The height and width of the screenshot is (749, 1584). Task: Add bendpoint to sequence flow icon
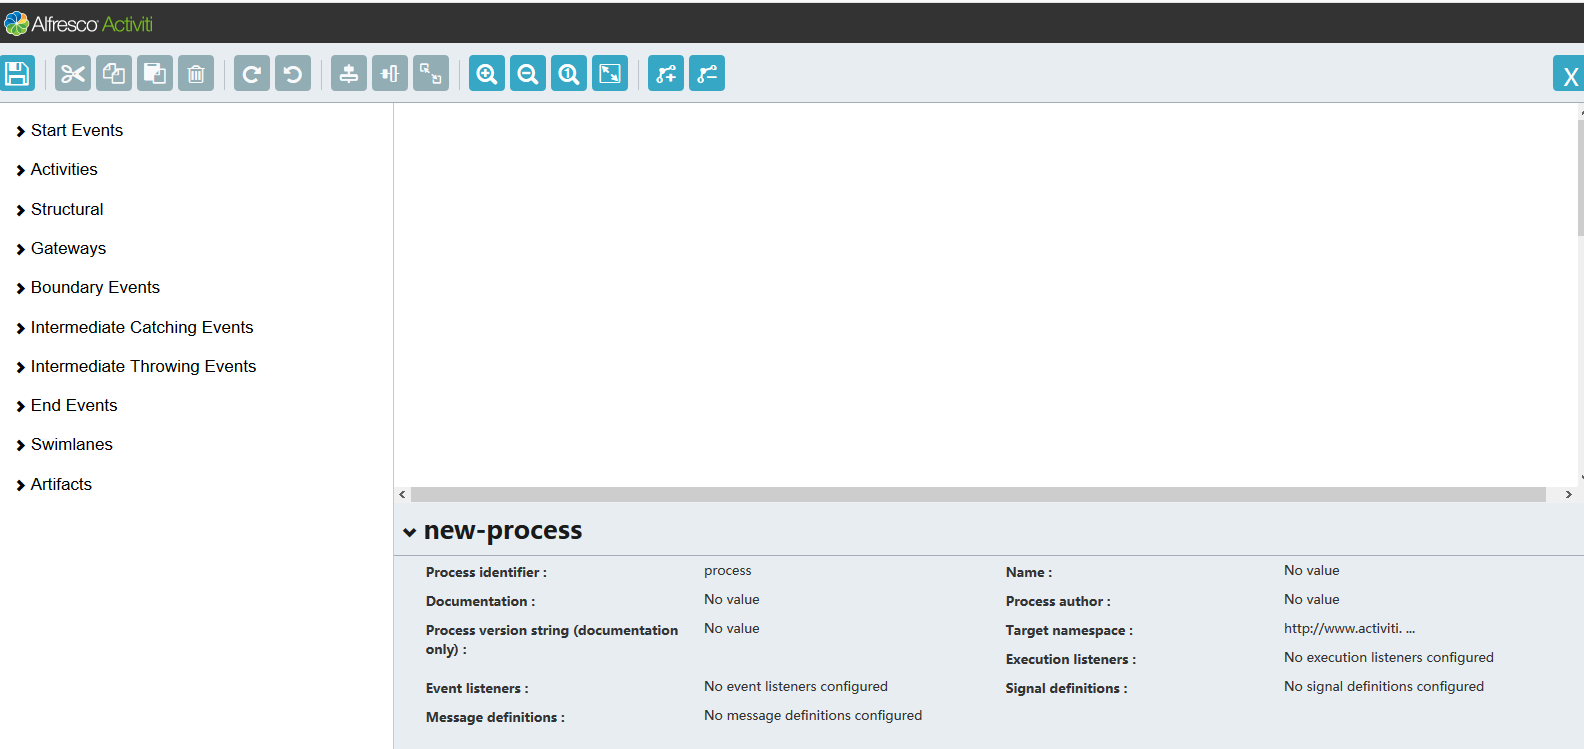pos(666,73)
